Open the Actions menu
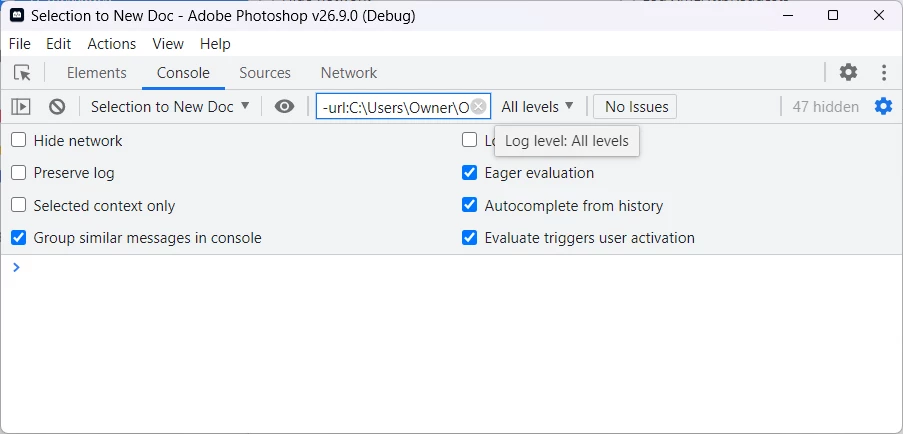The height and width of the screenshot is (434, 903). pos(111,44)
